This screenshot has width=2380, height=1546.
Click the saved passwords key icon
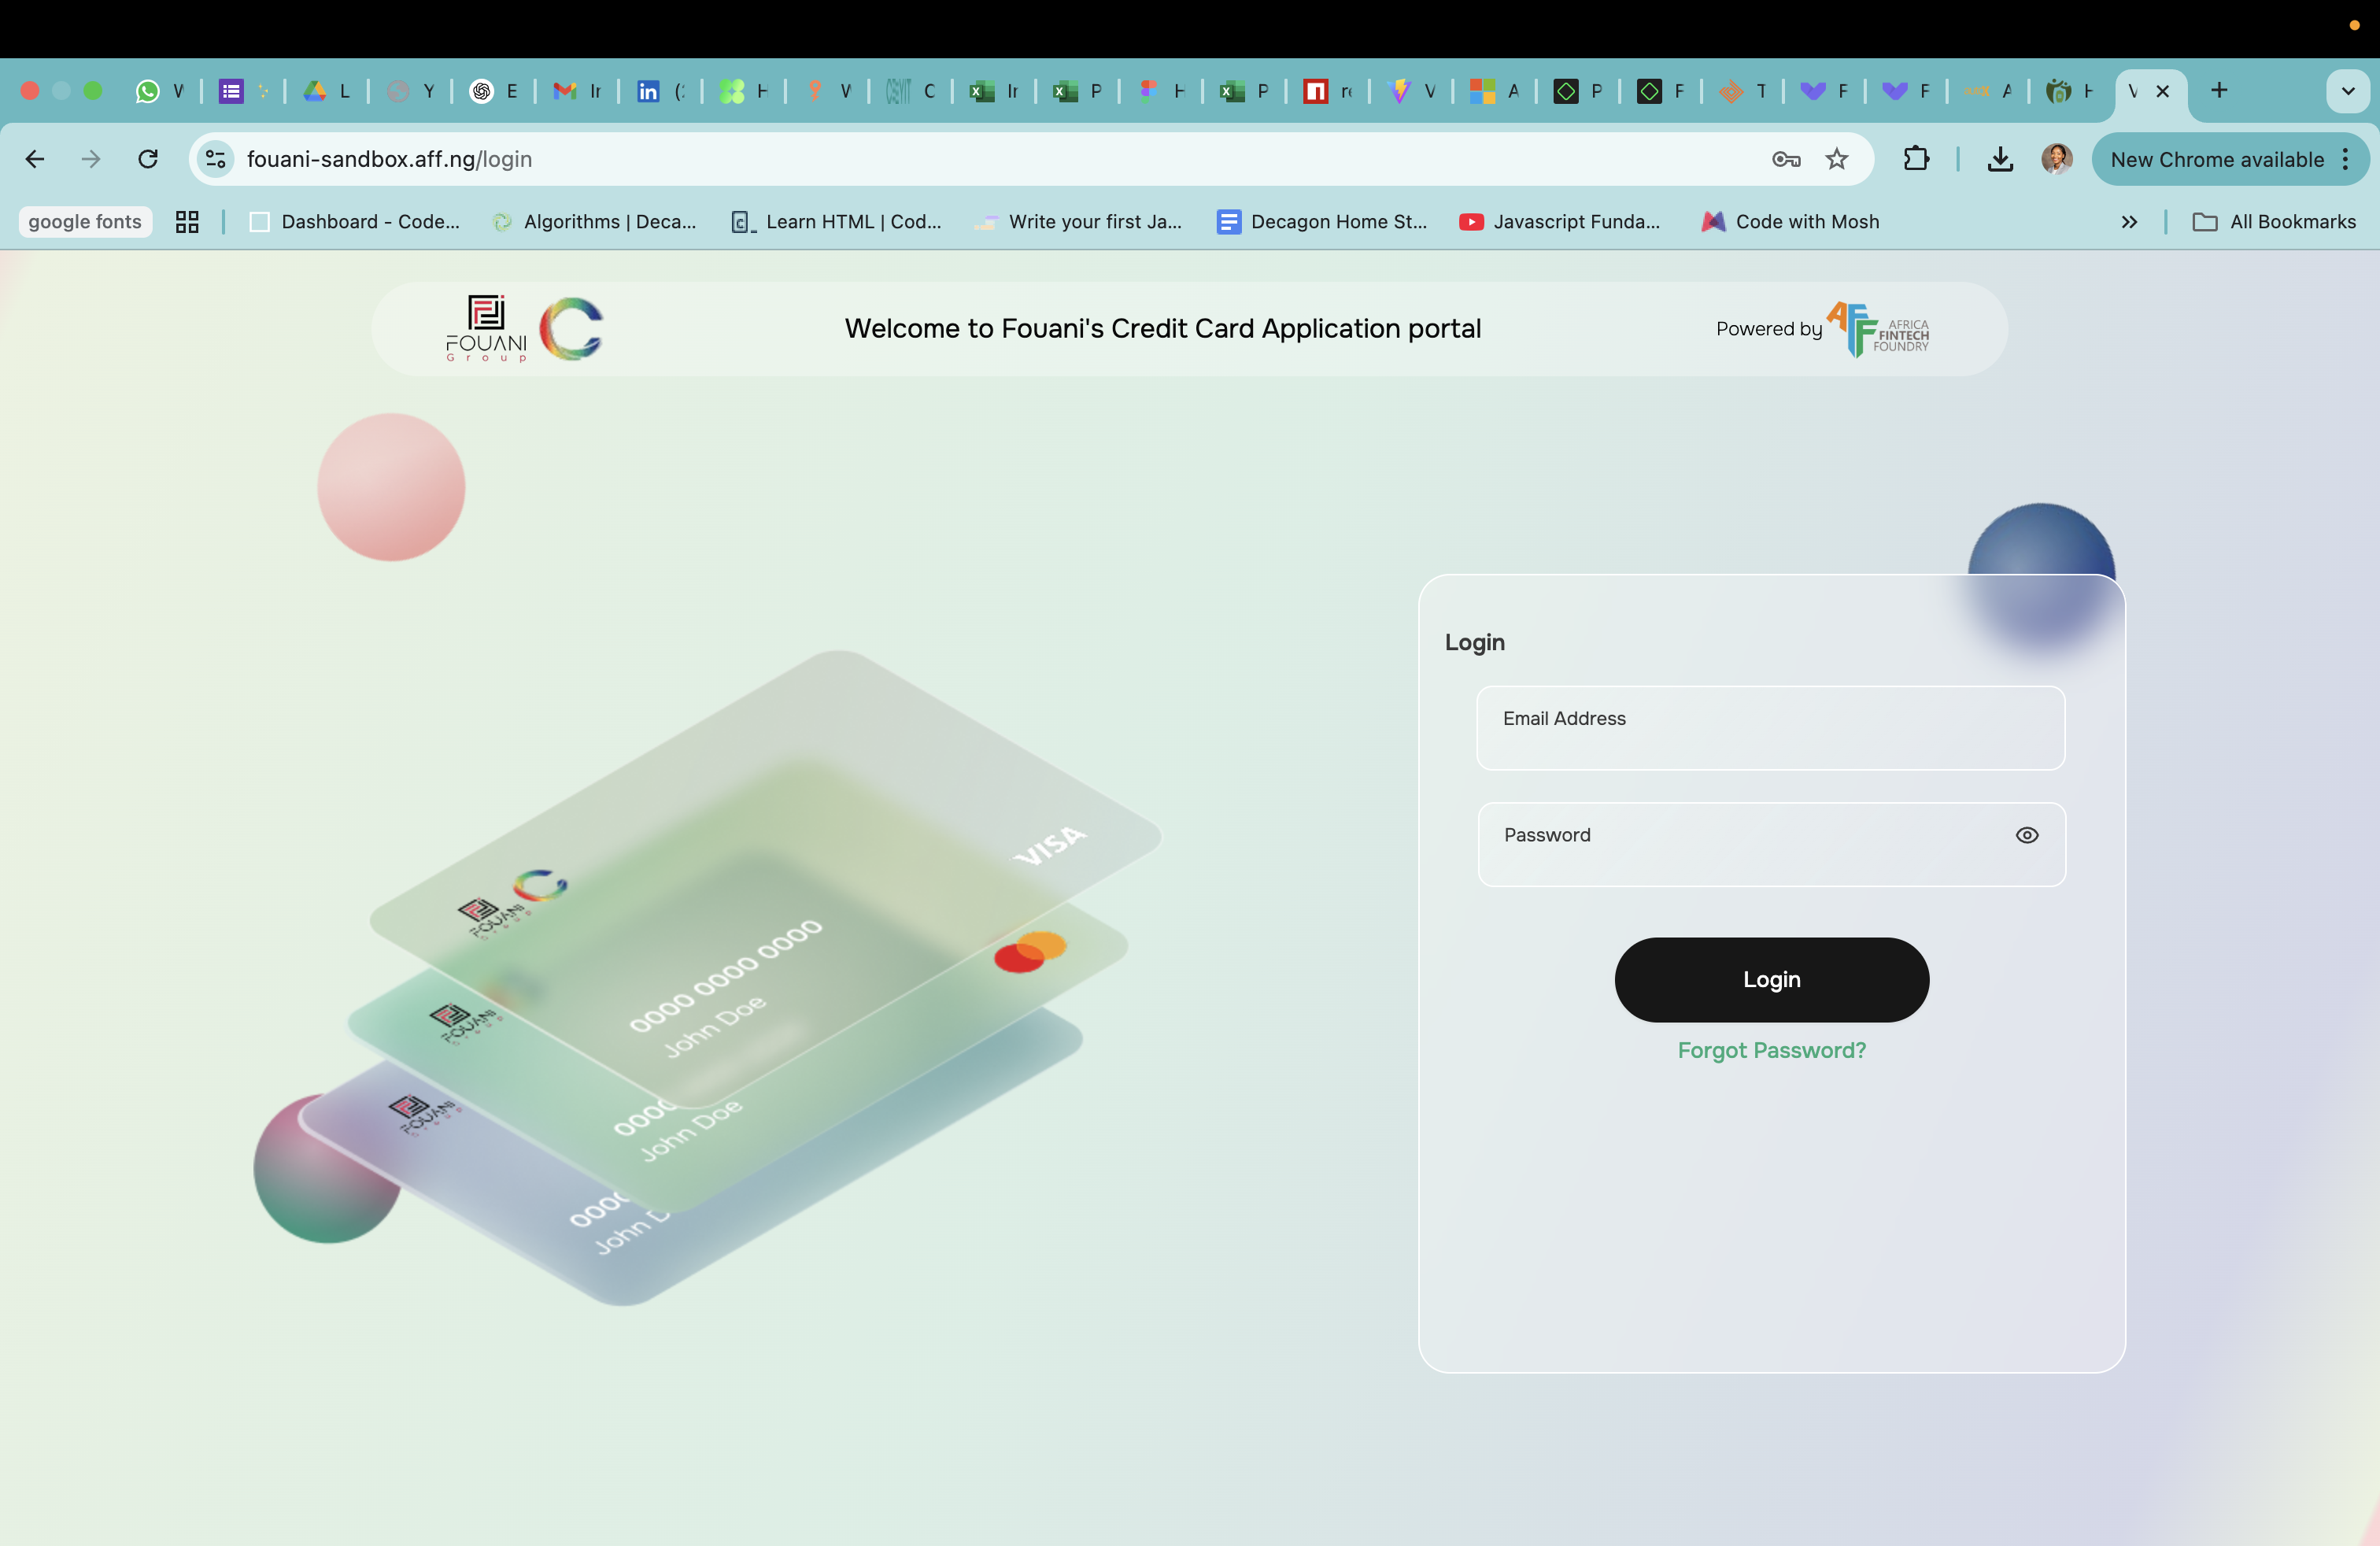(x=1785, y=159)
